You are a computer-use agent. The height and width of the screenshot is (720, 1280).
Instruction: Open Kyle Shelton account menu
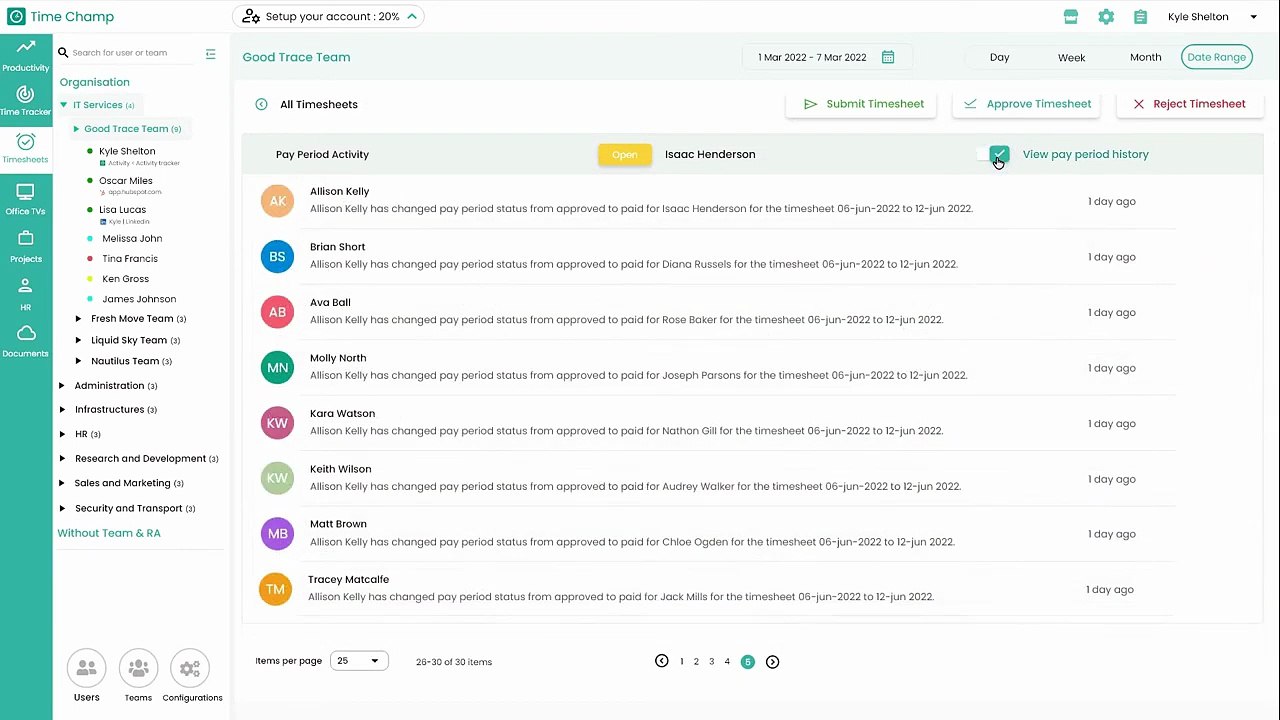coord(1212,17)
